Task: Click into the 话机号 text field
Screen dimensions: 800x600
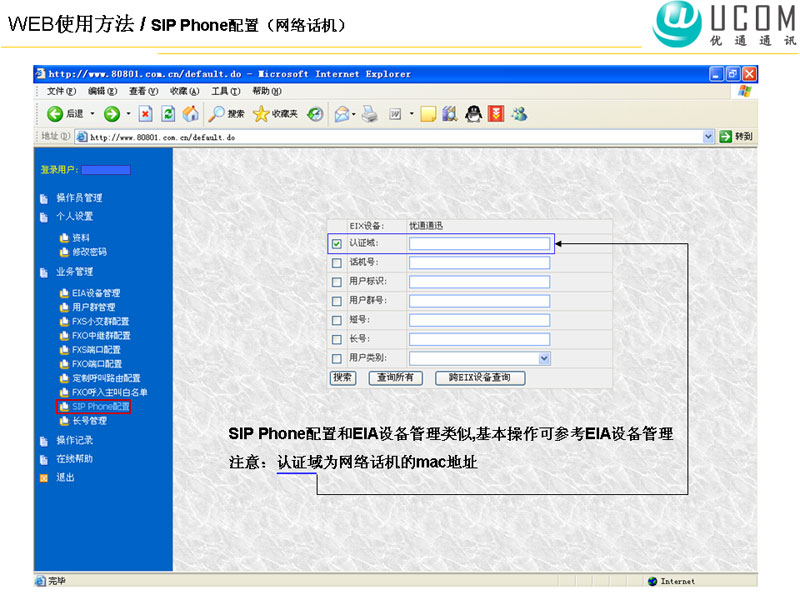Action: coord(479,263)
